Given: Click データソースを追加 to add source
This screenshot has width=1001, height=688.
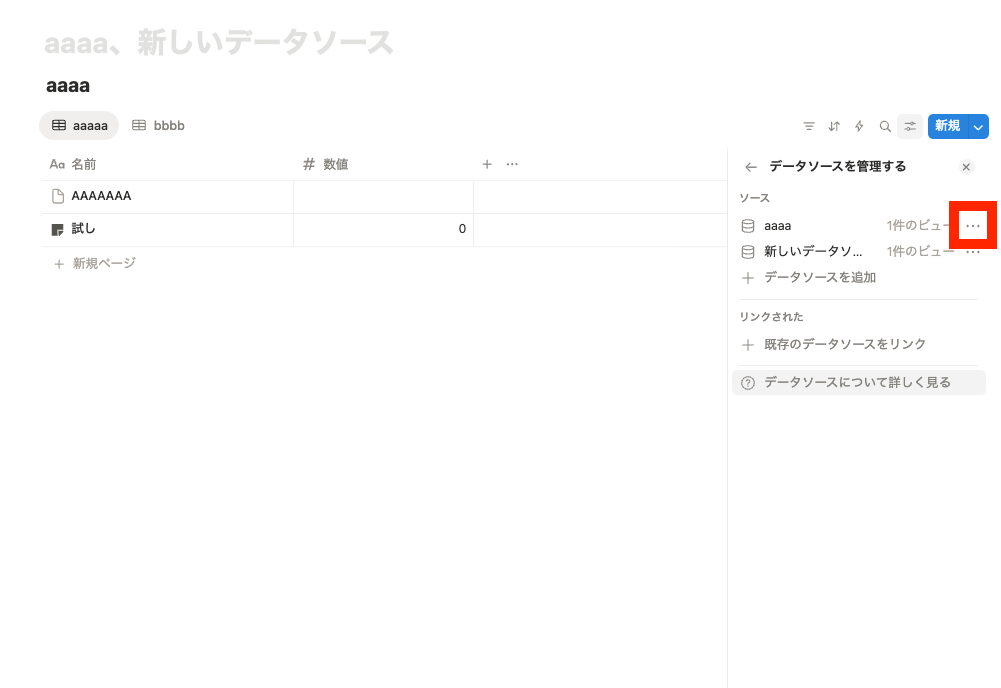Looking at the screenshot, I should click(x=819, y=277).
